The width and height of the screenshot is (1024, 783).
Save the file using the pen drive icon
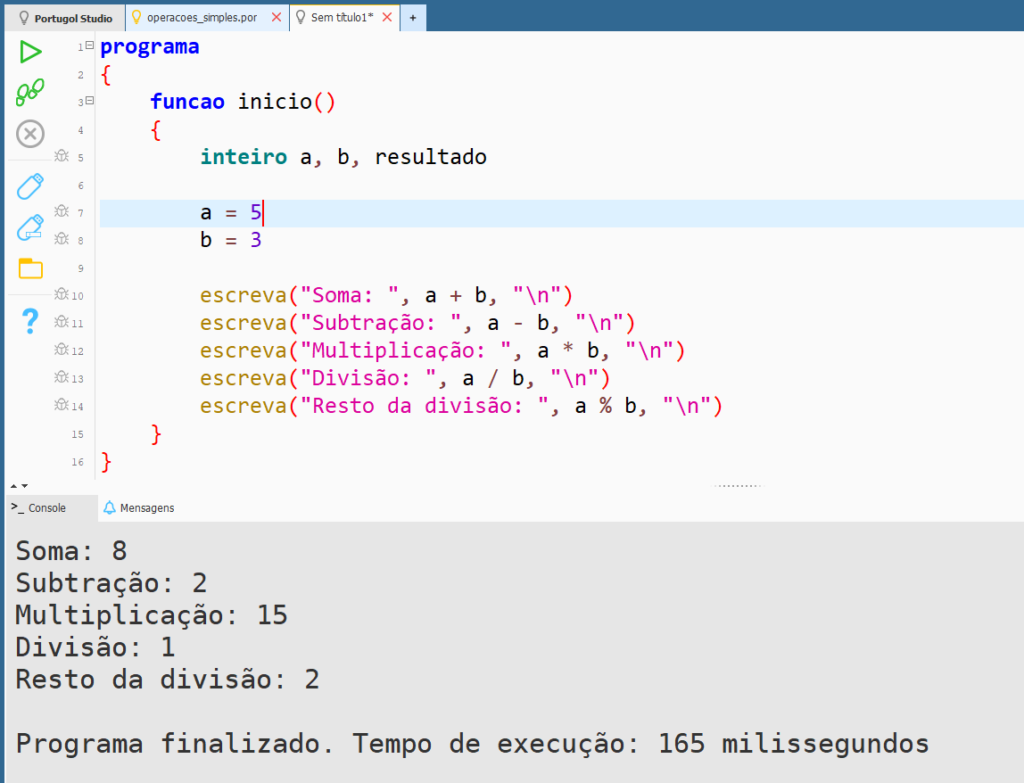tap(30, 186)
